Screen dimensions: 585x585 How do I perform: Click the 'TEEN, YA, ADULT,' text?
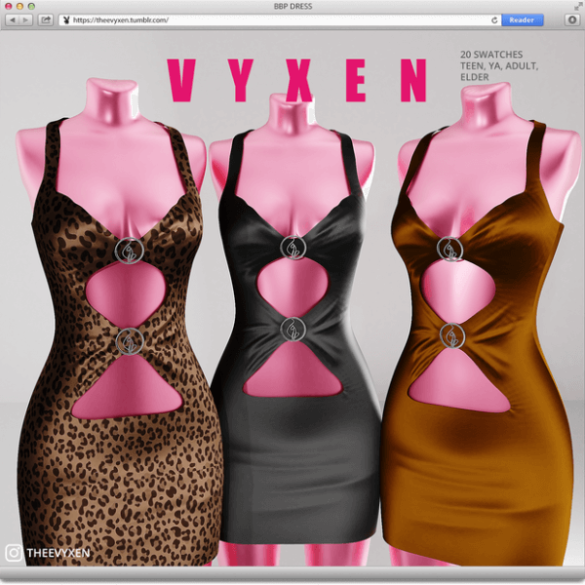[499, 66]
